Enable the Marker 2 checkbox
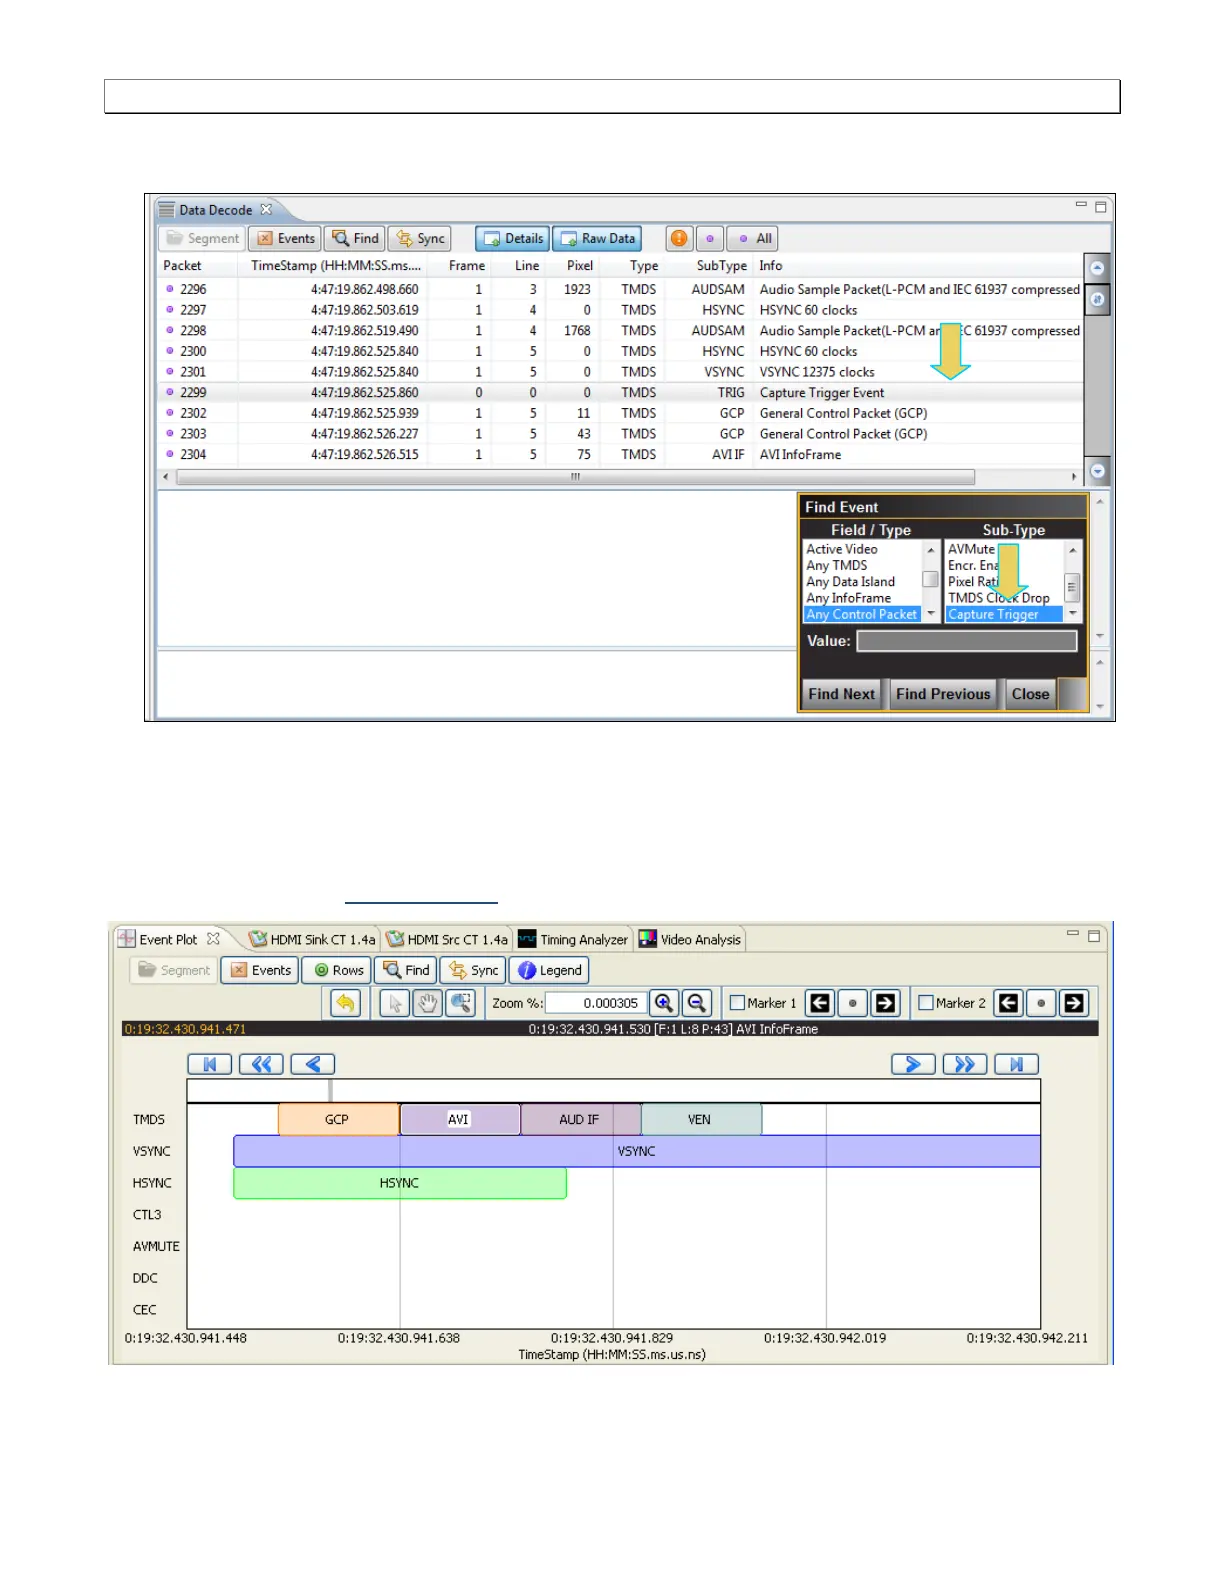The image size is (1224, 1584). click(x=925, y=1003)
